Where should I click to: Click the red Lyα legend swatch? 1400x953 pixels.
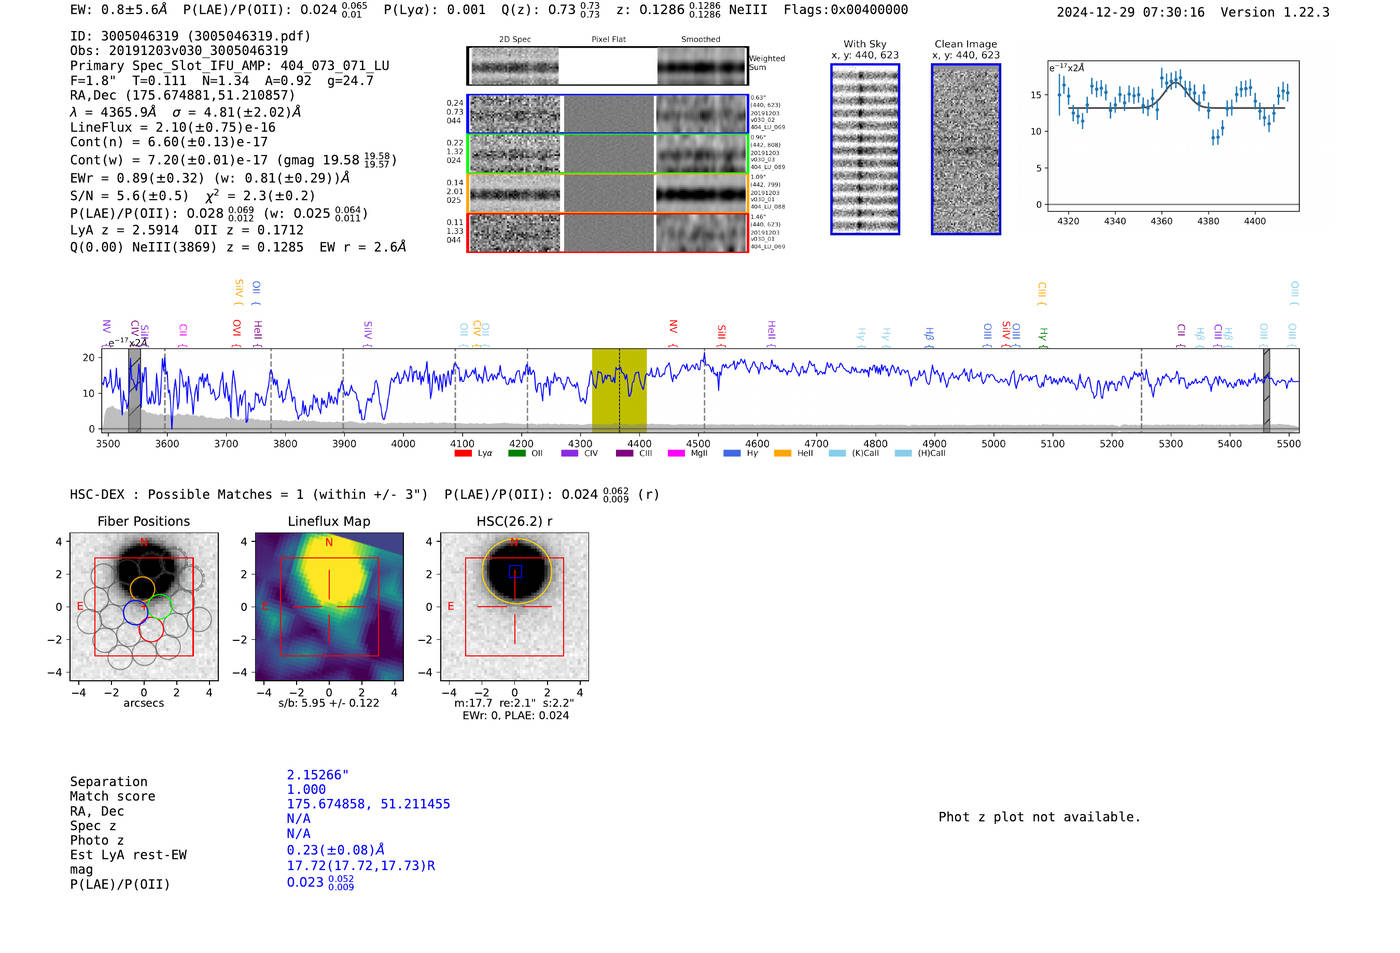pos(462,453)
